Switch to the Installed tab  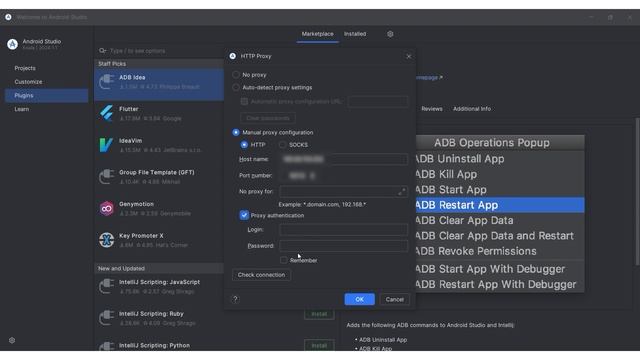click(x=355, y=34)
